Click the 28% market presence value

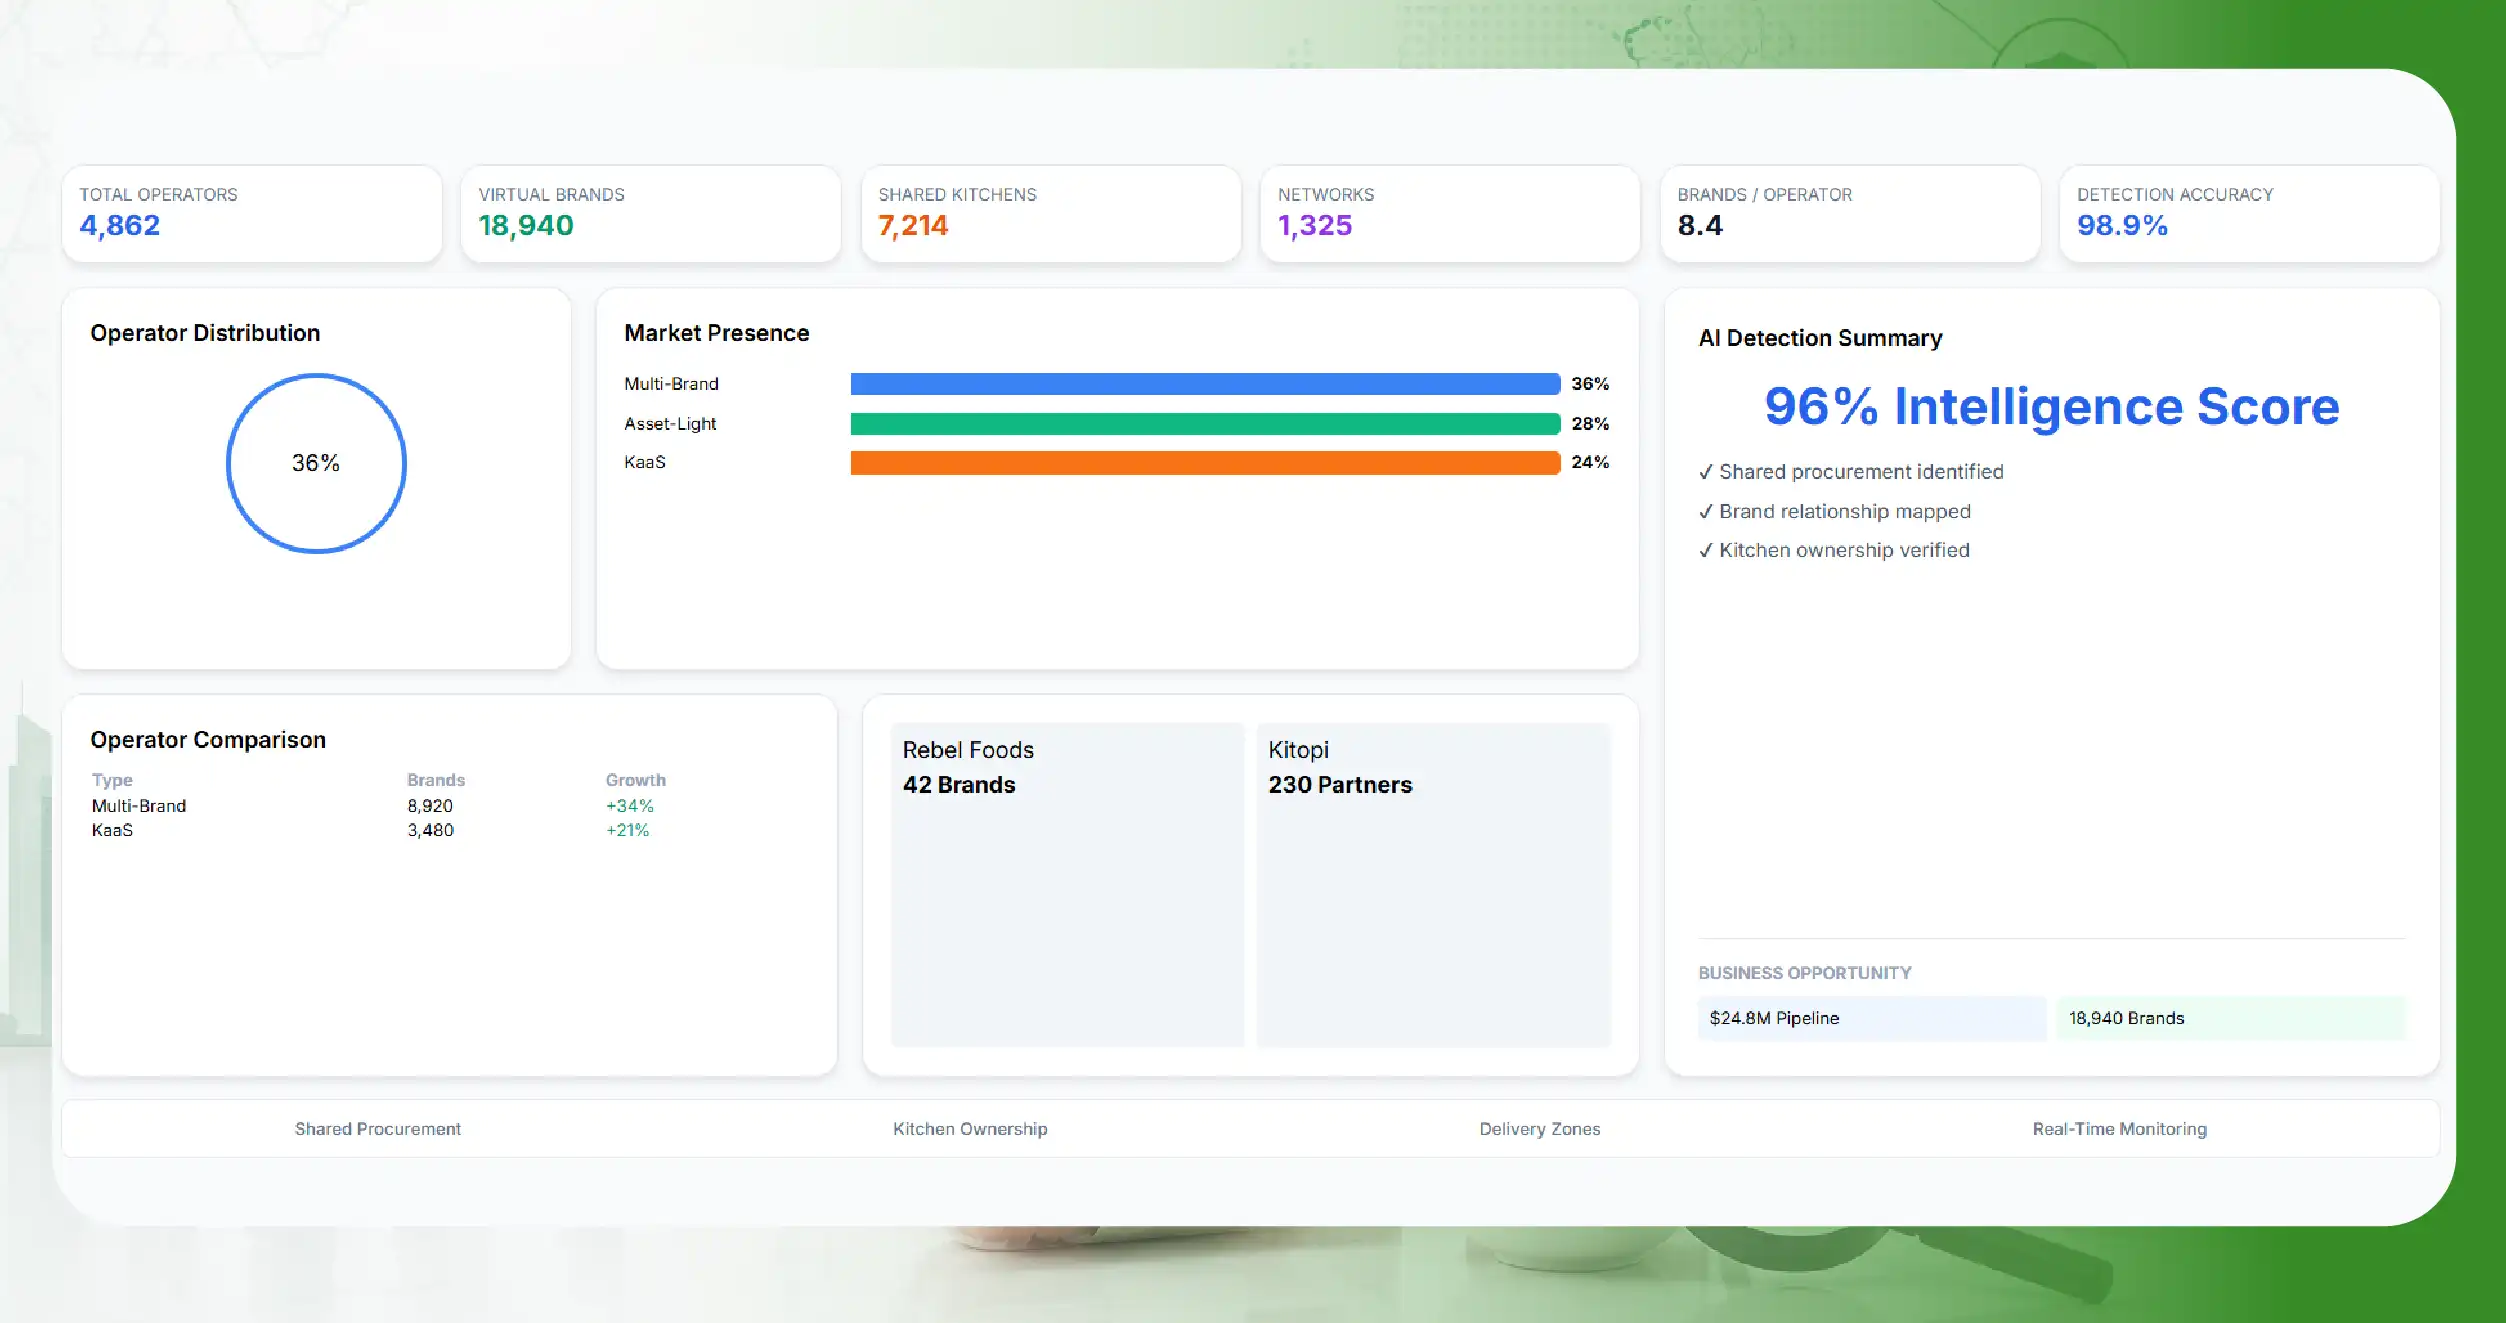click(1590, 424)
